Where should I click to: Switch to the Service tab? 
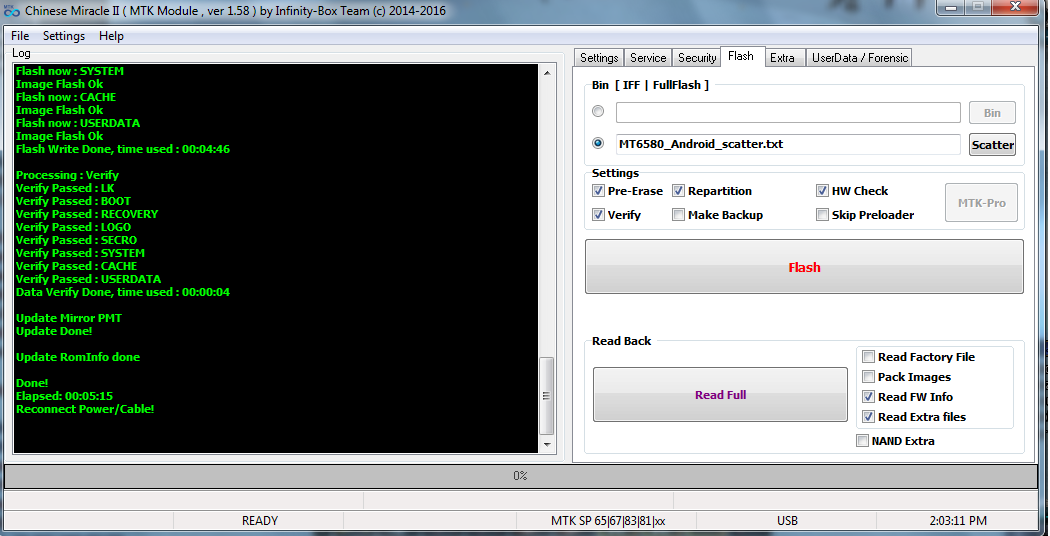(648, 58)
